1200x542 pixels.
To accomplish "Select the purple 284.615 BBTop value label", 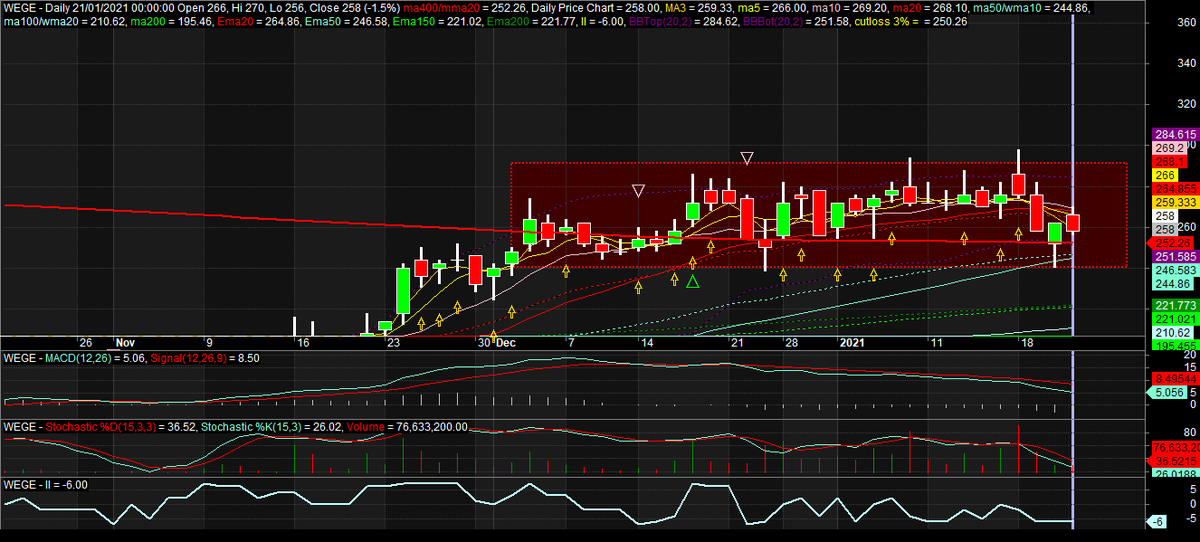I will [x=1175, y=134].
